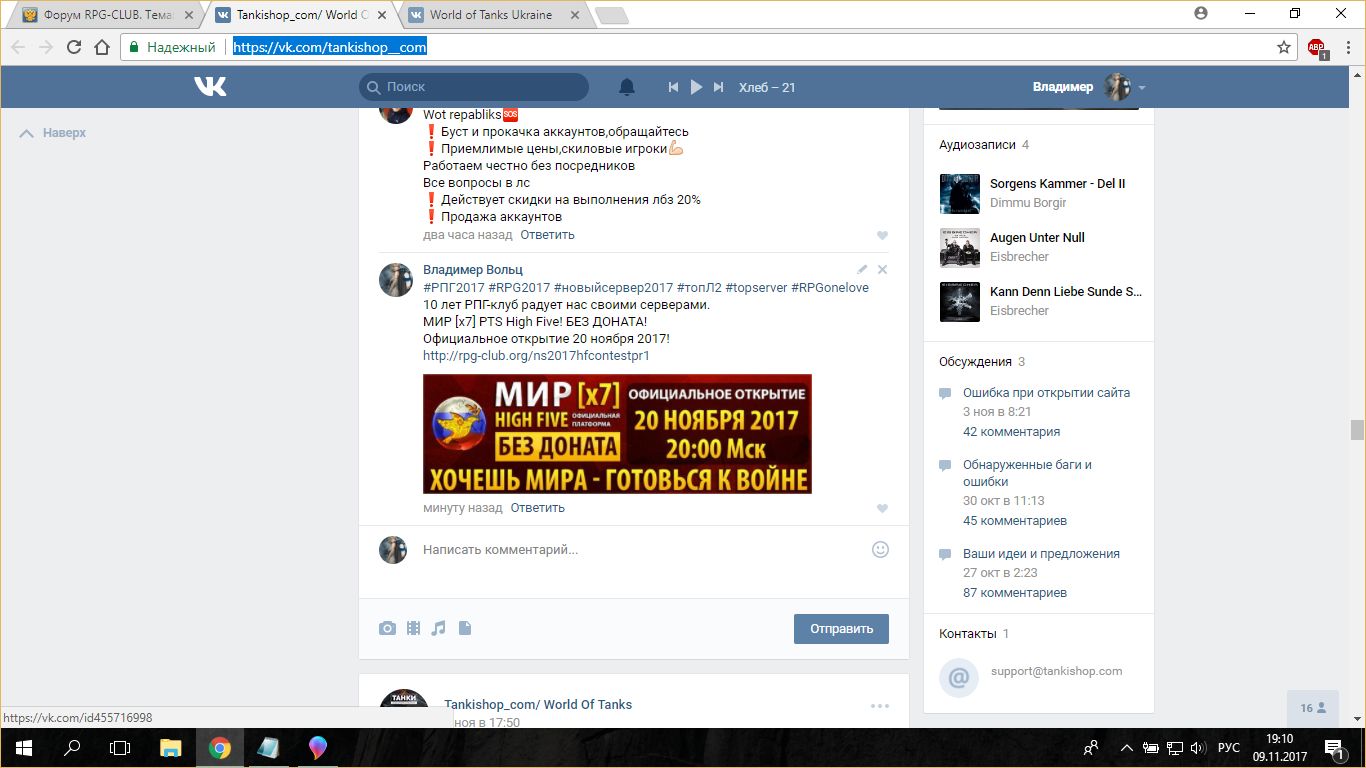1366x768 pixels.
Task: Play the track Хлеб – 21
Action: (x=697, y=87)
